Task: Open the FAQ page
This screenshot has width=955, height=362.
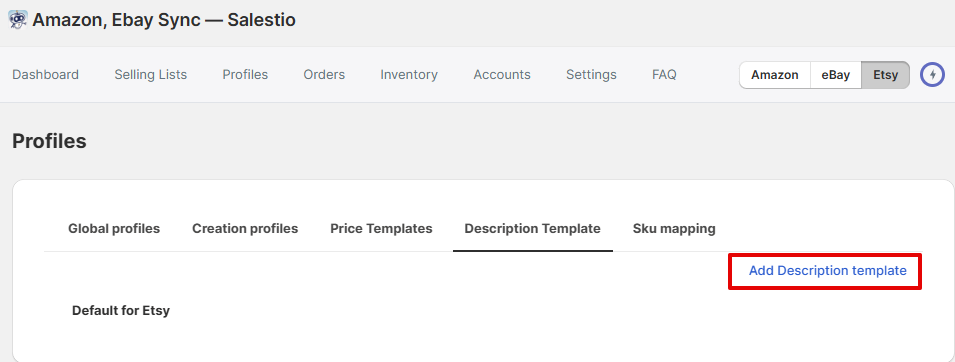Action: point(664,74)
